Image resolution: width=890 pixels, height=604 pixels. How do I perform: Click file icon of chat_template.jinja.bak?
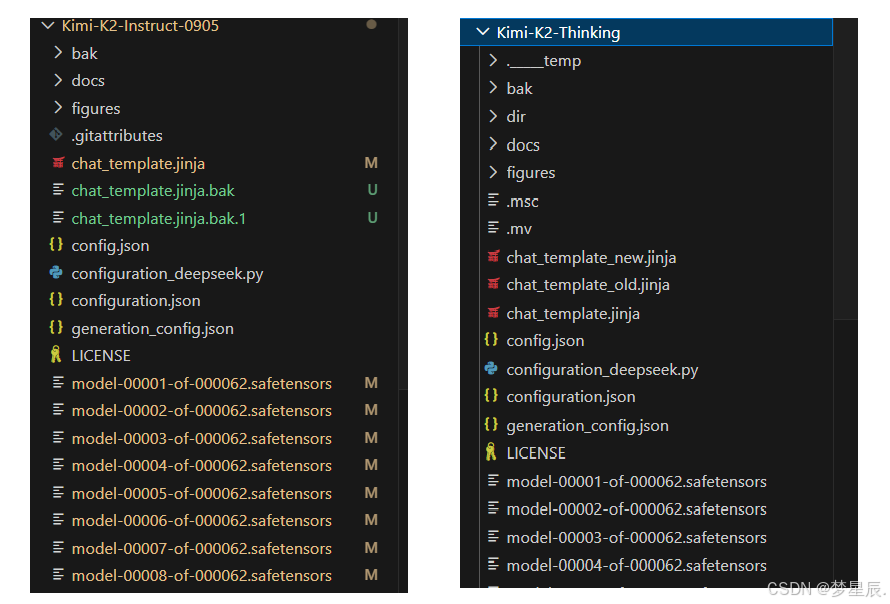click(58, 190)
